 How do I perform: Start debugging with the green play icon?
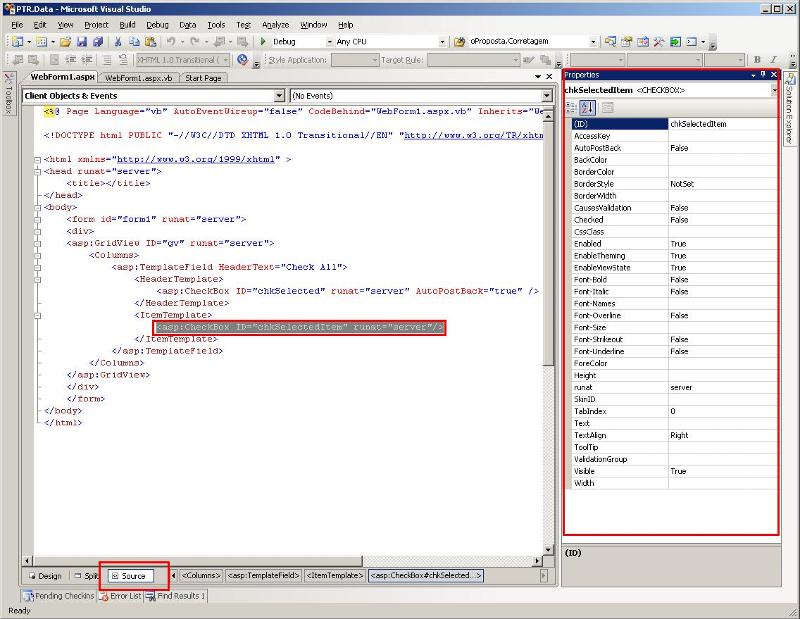coord(263,41)
